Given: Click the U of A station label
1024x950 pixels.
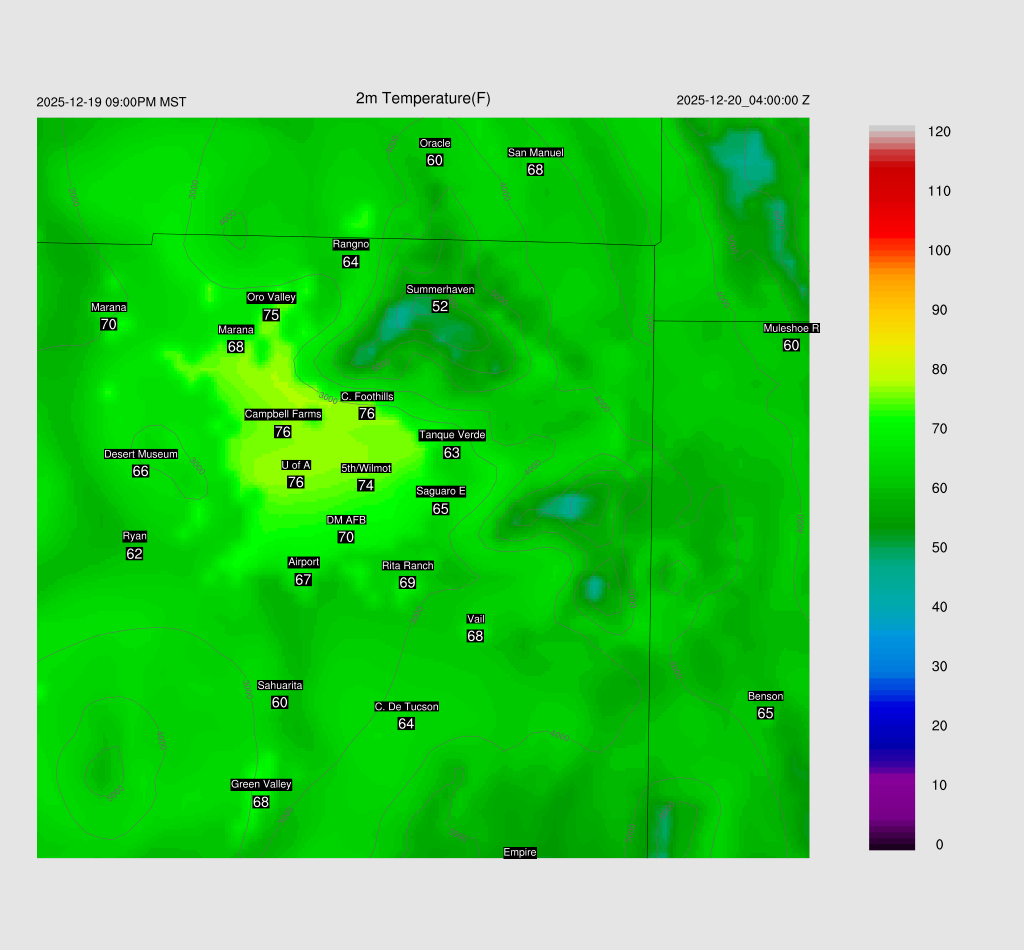Looking at the screenshot, I should click(x=295, y=465).
